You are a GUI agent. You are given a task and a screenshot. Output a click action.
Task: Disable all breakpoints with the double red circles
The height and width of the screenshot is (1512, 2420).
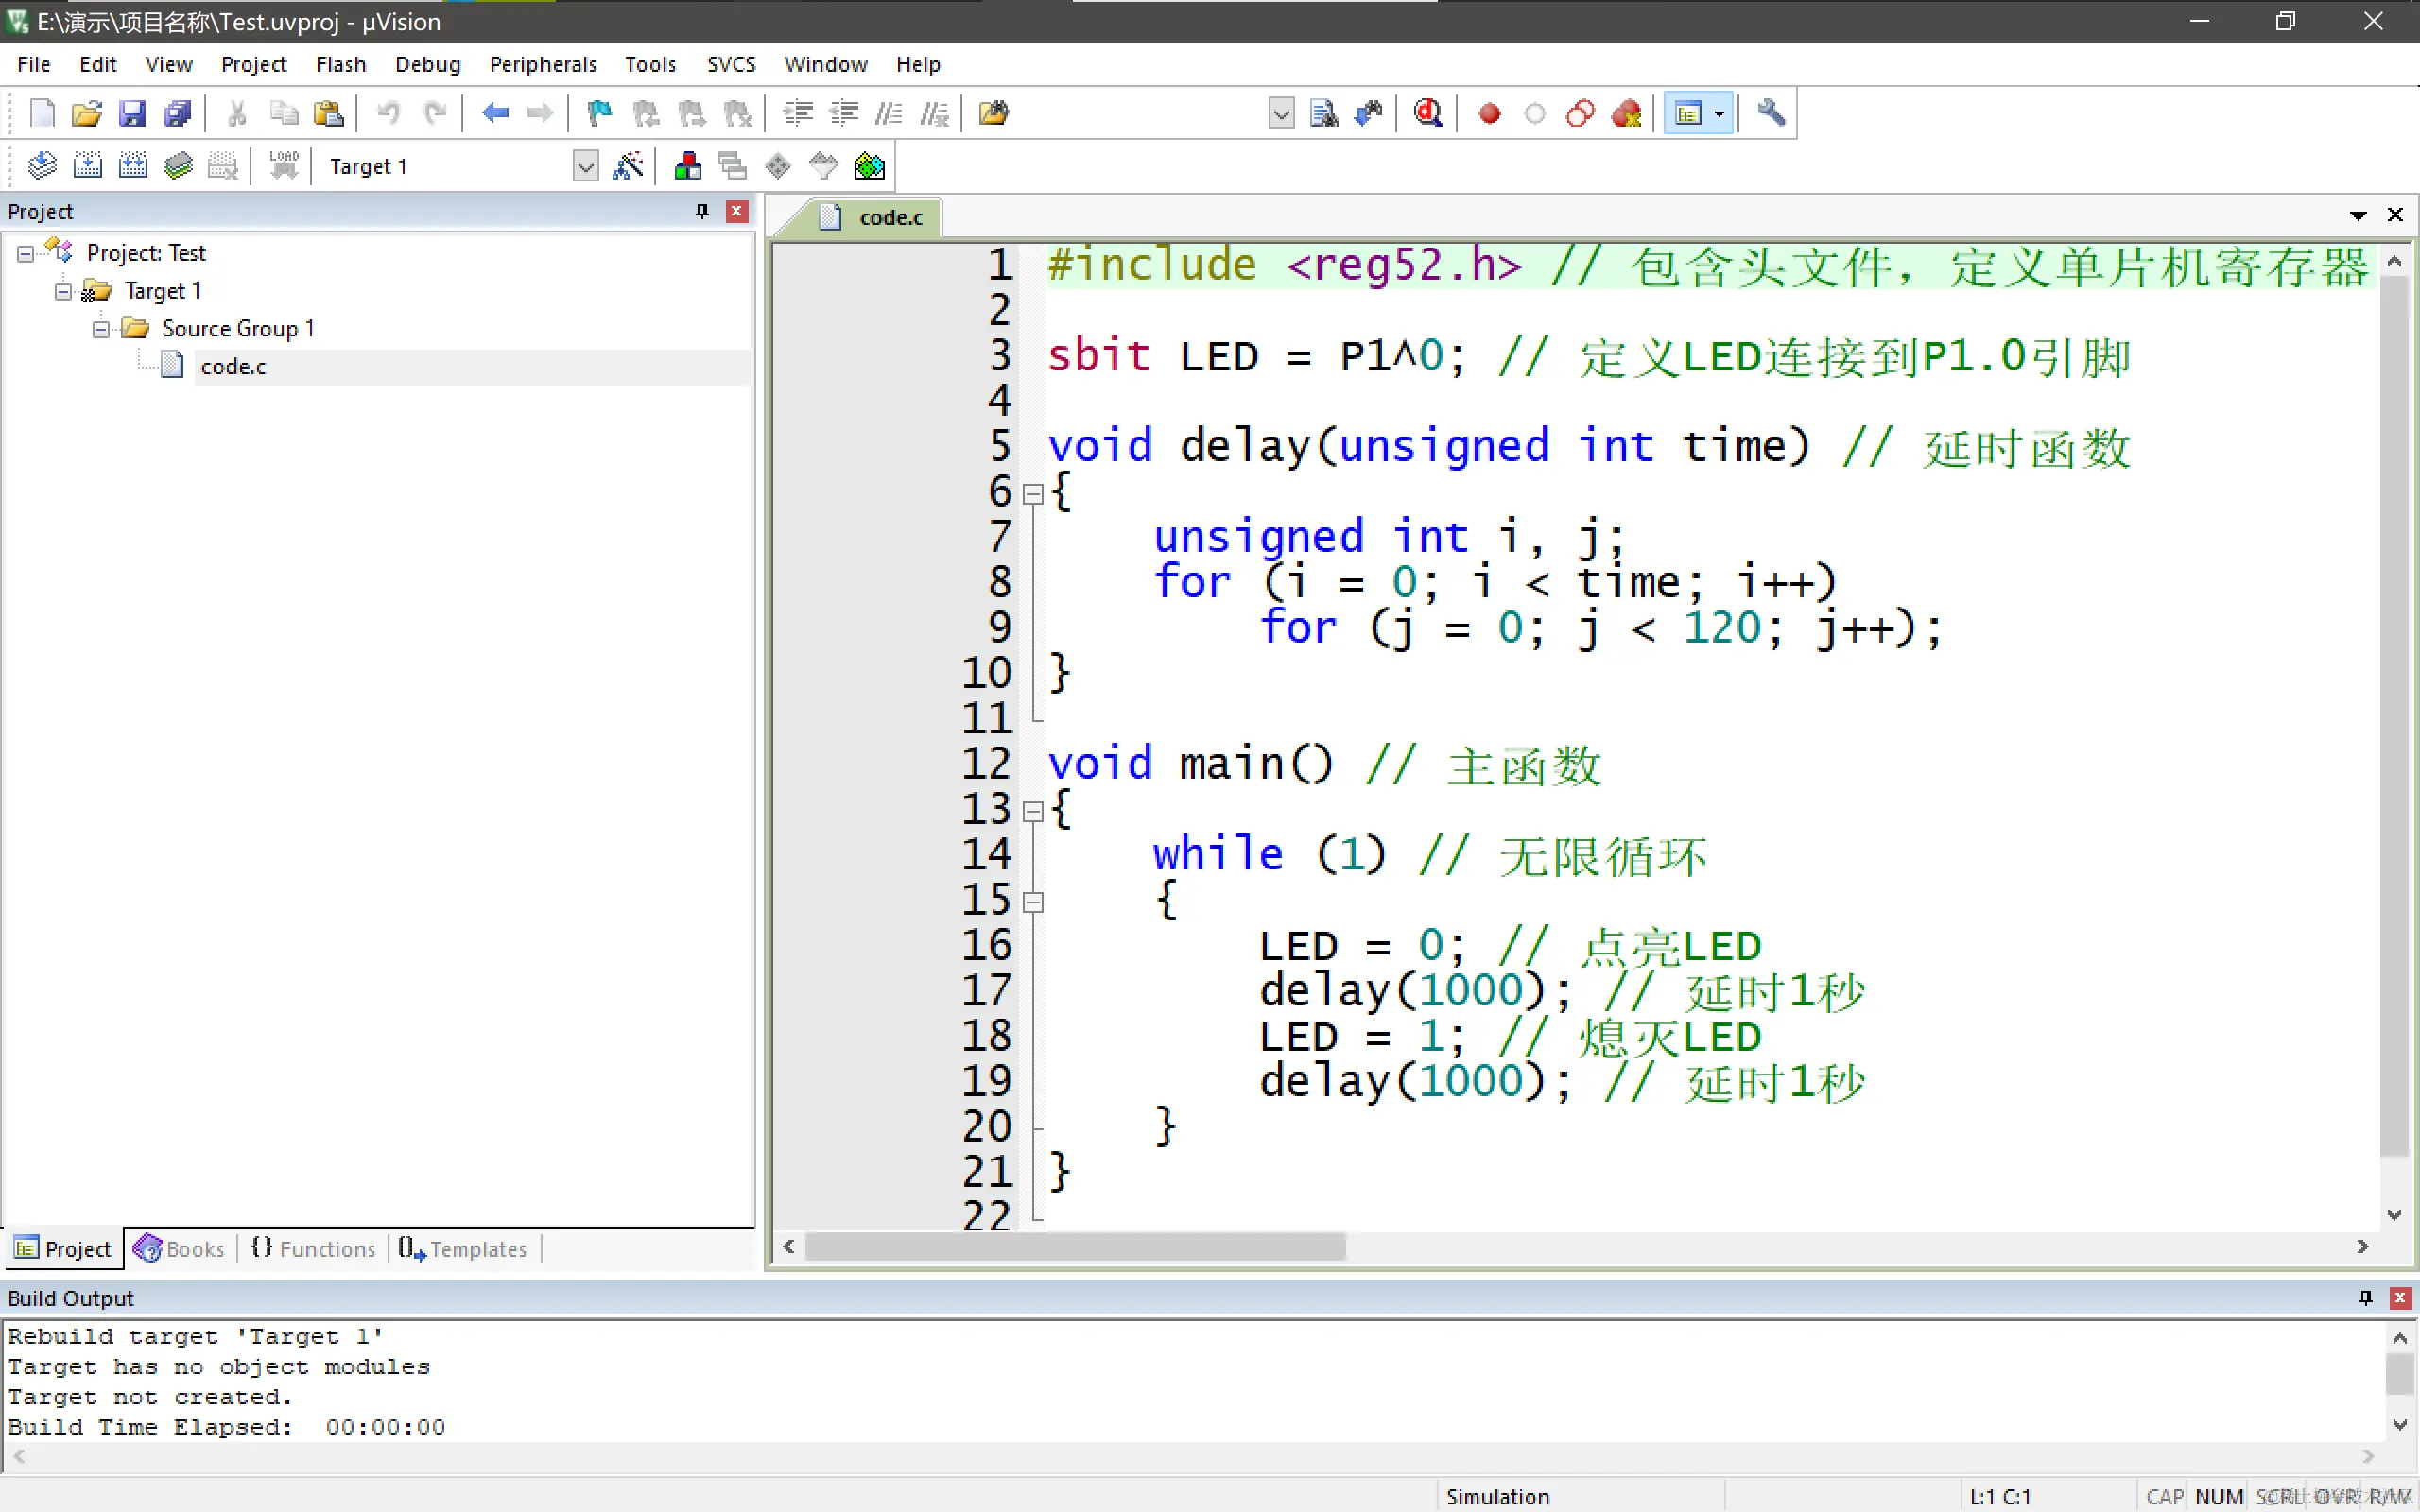coord(1580,113)
